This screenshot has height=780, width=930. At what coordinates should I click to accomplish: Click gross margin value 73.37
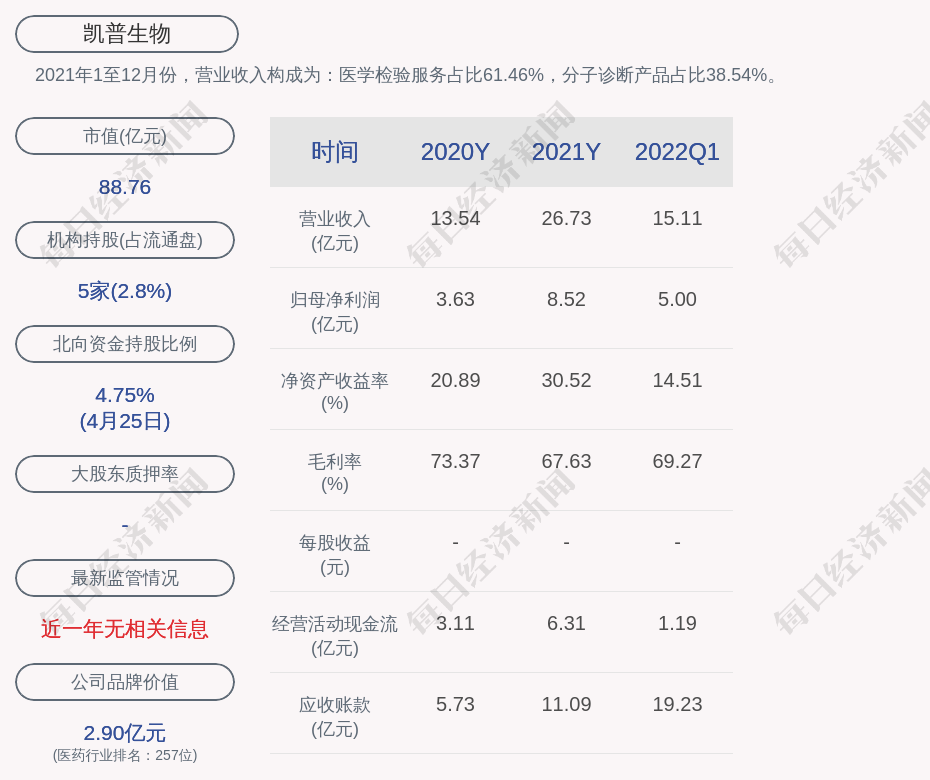(x=455, y=461)
